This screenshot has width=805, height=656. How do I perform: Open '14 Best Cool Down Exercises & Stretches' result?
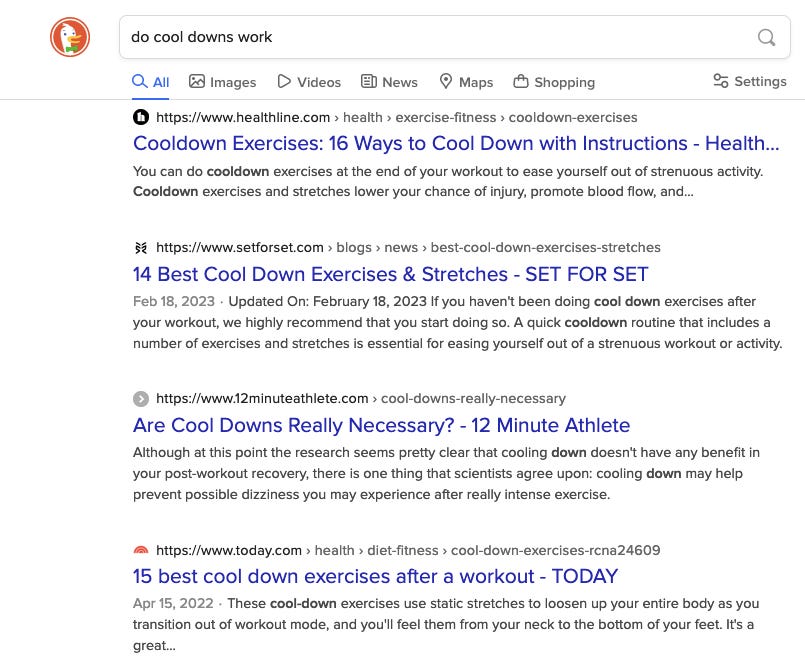coord(391,274)
